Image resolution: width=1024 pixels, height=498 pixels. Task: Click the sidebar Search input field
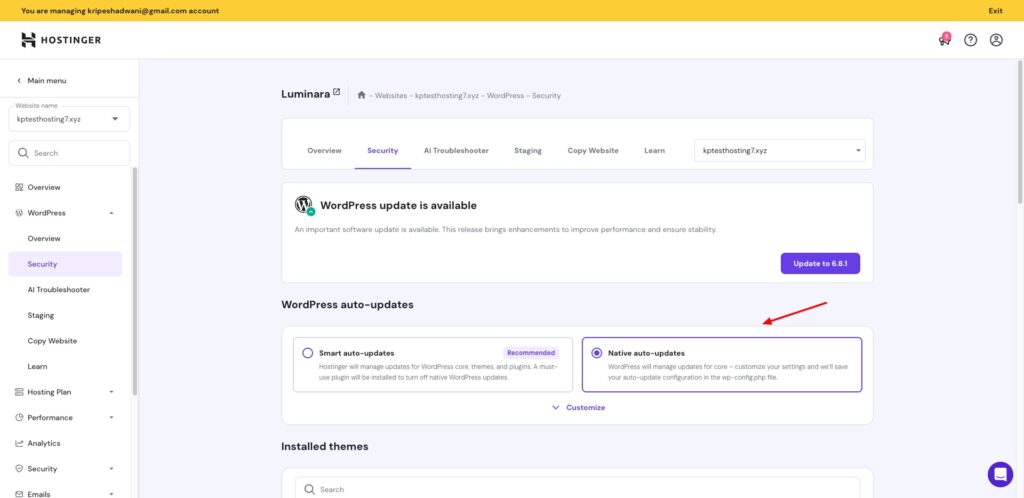tap(69, 153)
